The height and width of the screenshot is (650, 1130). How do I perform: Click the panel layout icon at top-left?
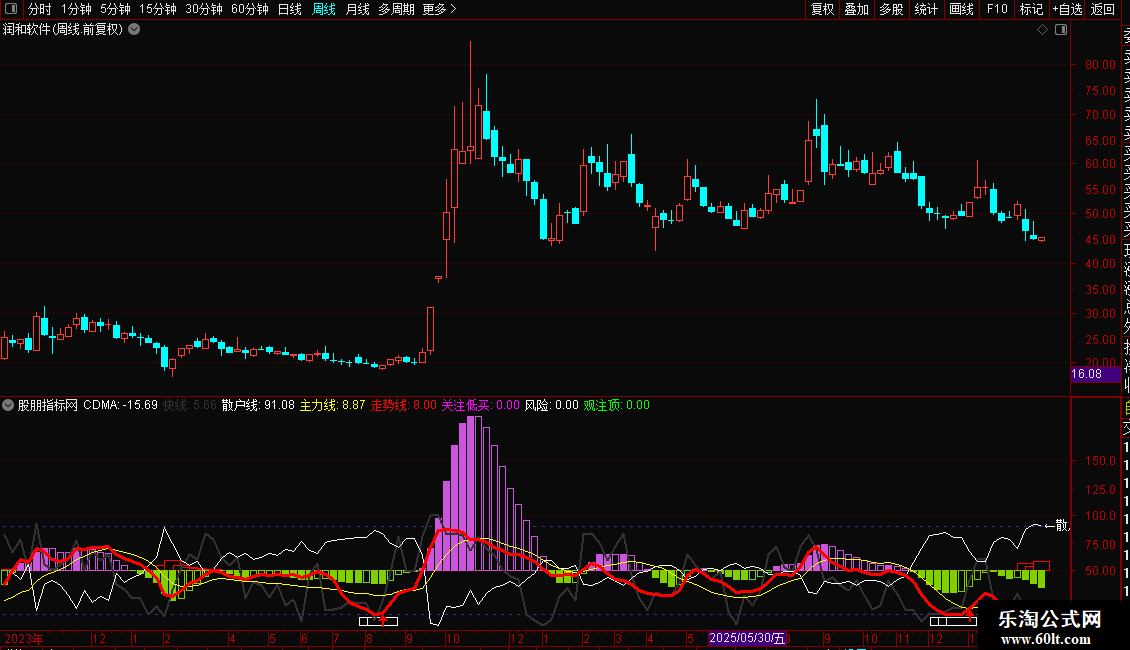pos(11,9)
